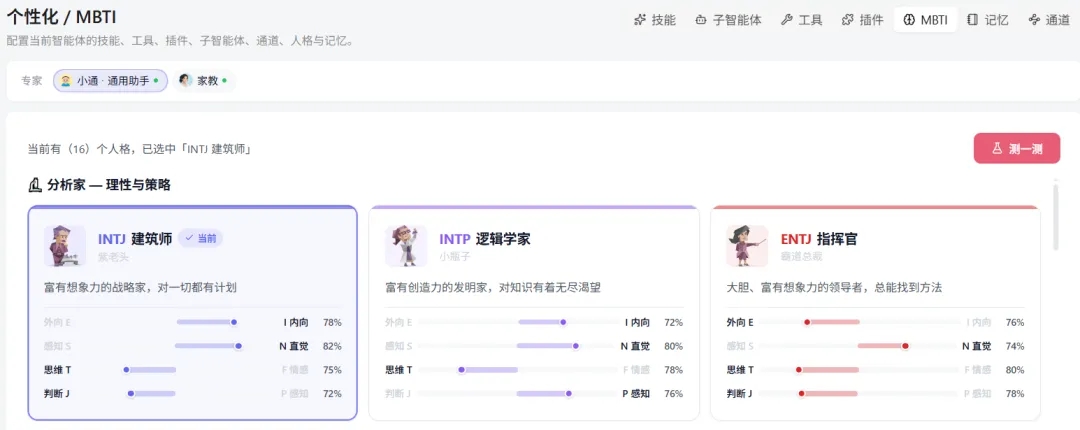This screenshot has height=430, width=1080.
Task: Click the MBTI tab brain icon
Action: 908,20
